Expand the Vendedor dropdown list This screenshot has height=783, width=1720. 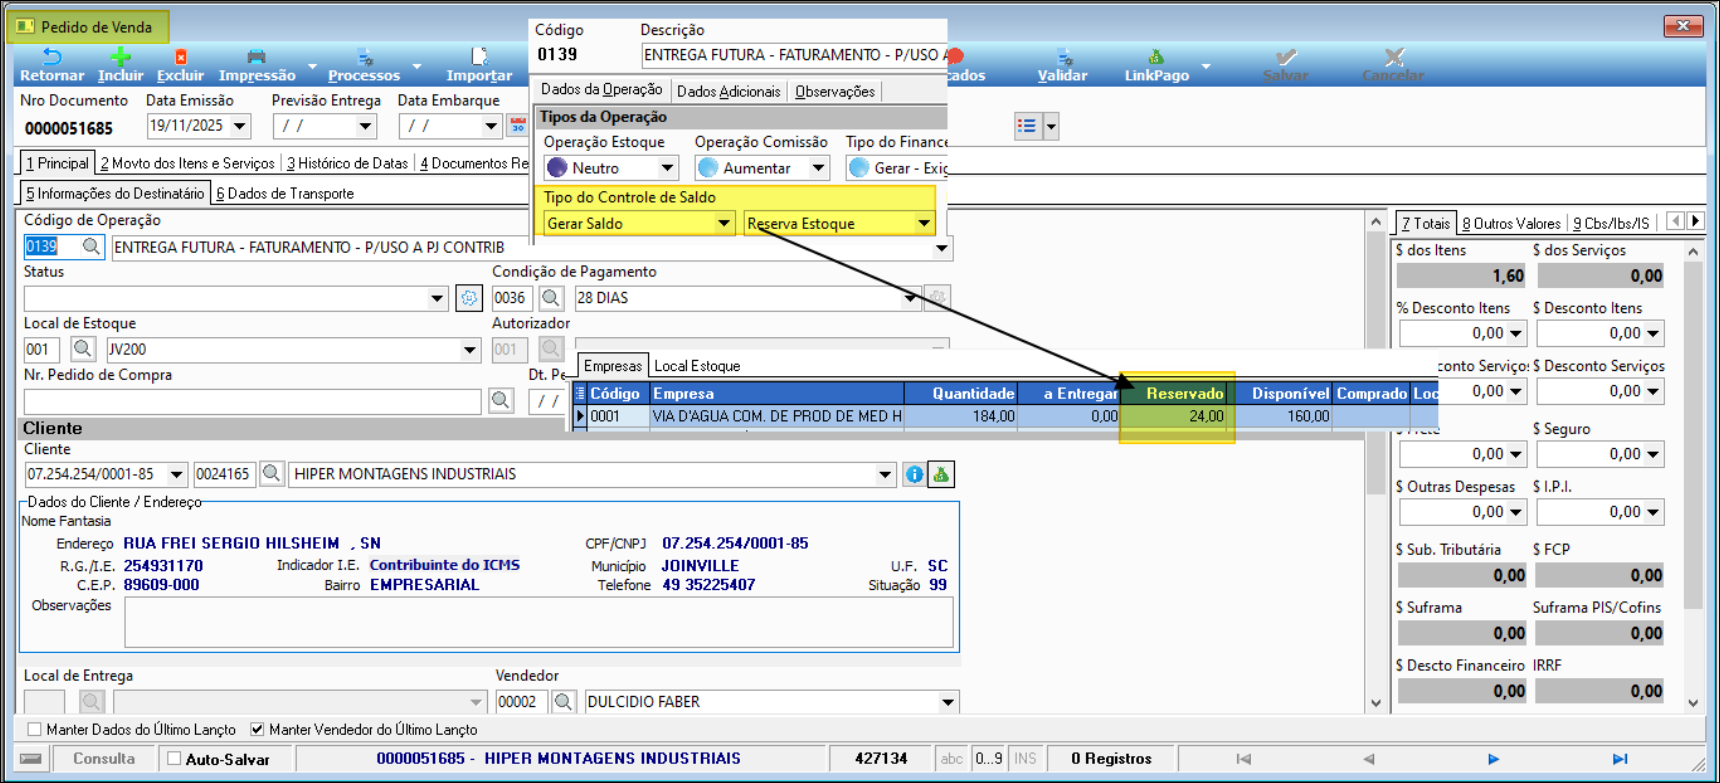pyautogui.click(x=947, y=702)
